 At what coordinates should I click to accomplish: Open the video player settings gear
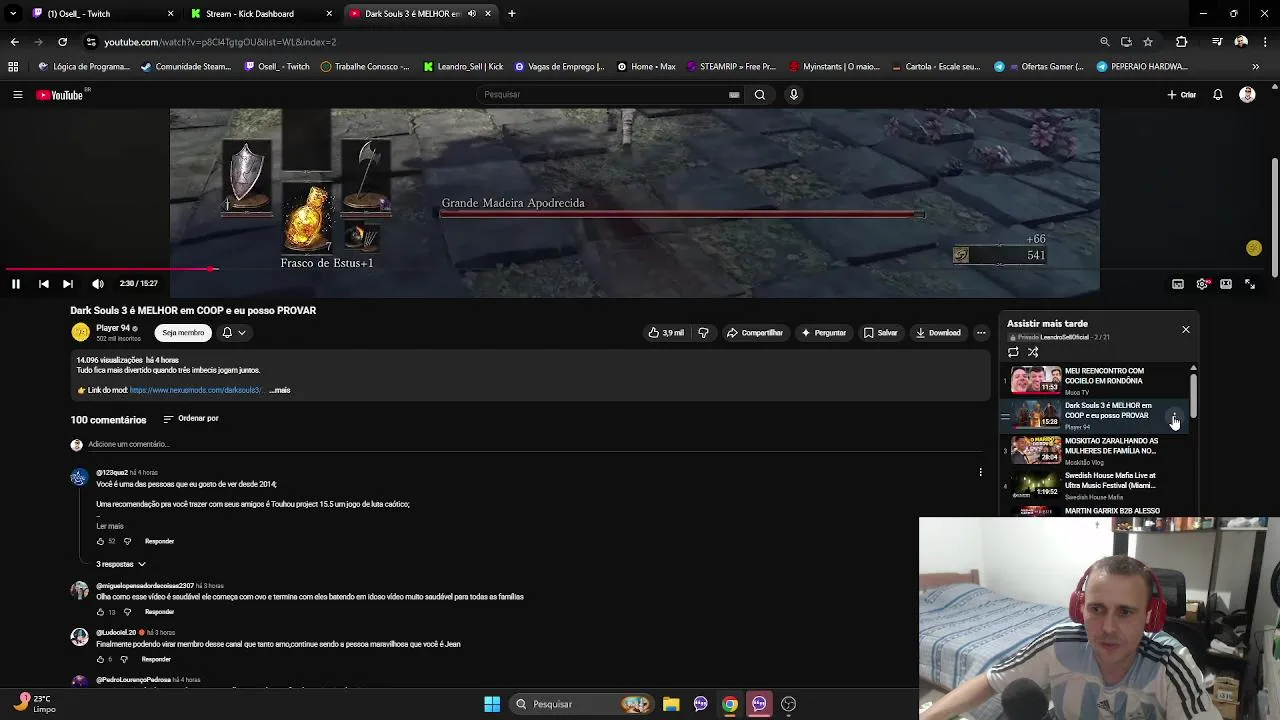1202,284
